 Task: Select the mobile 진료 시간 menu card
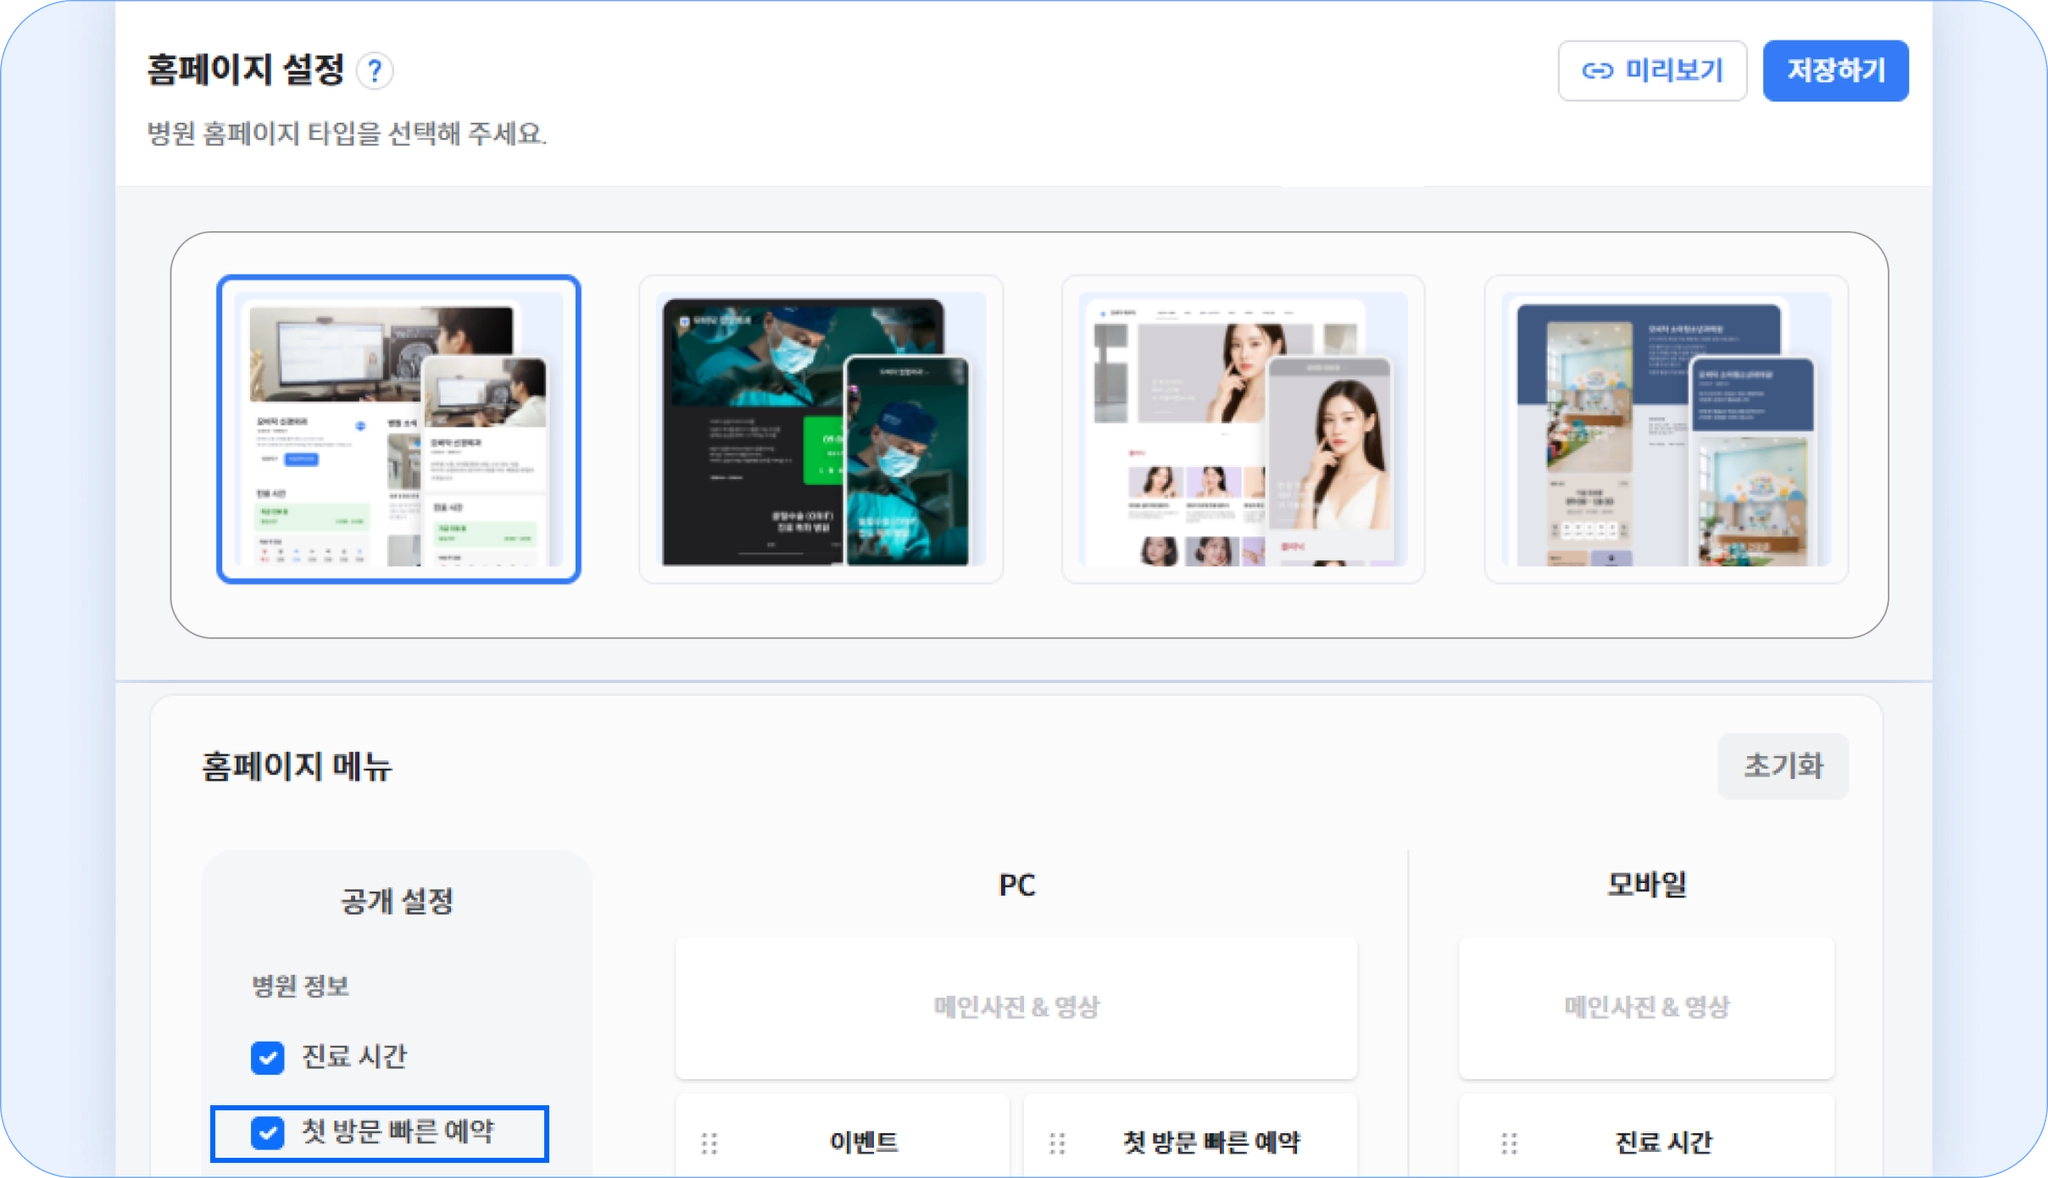[x=1663, y=1142]
